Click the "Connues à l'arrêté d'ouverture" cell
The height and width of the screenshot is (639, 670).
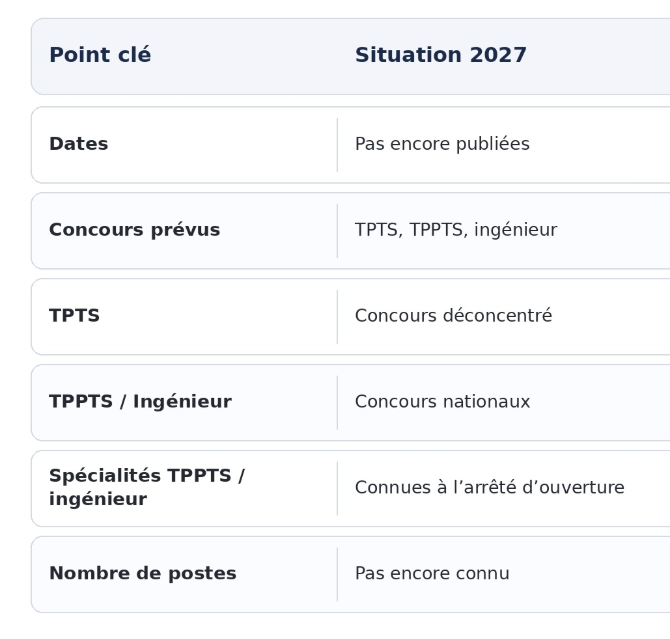(x=489, y=488)
